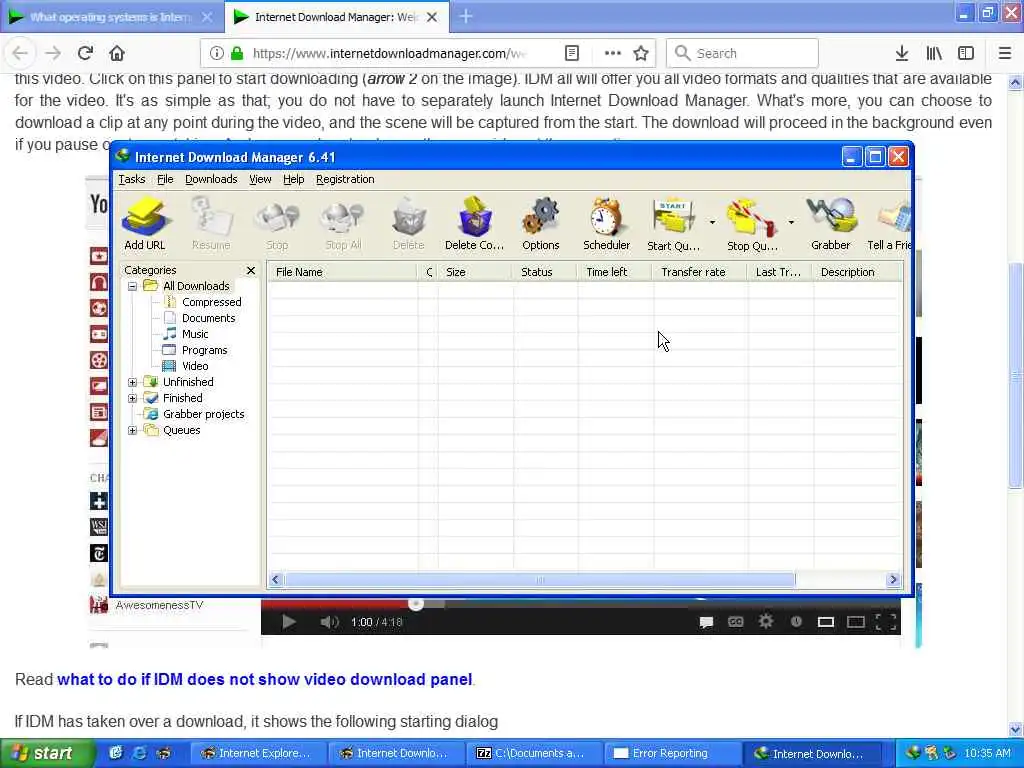Open a new Firefox tab
This screenshot has width=1024, height=768.
click(466, 16)
